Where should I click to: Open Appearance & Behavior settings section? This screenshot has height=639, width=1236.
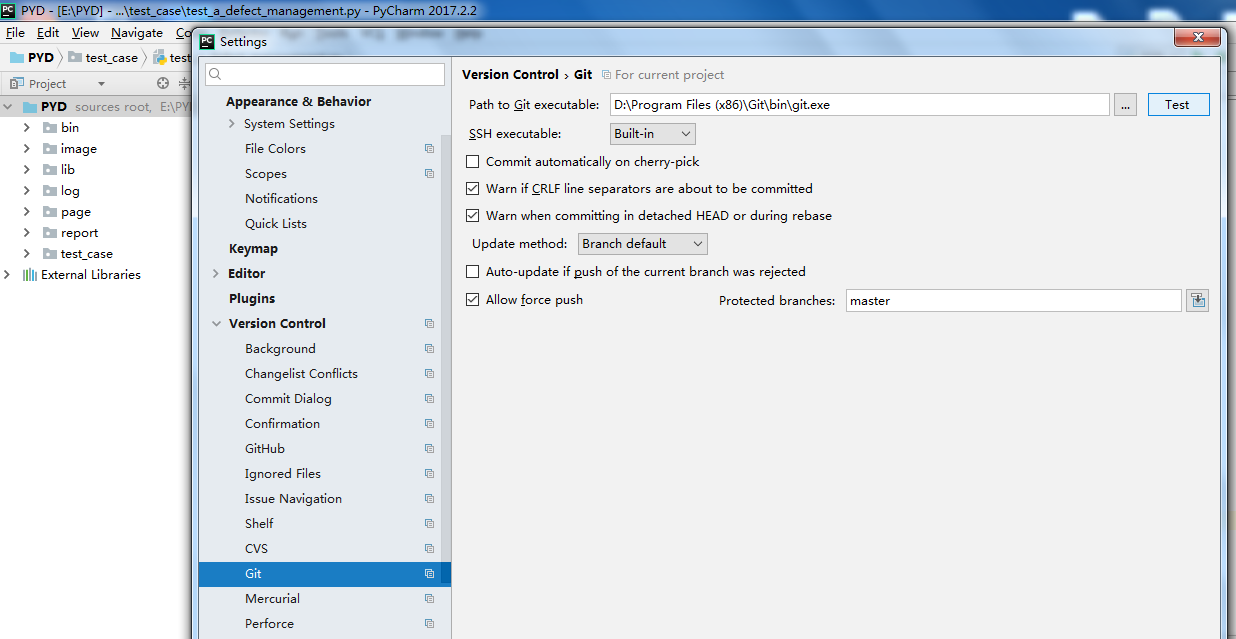click(298, 101)
